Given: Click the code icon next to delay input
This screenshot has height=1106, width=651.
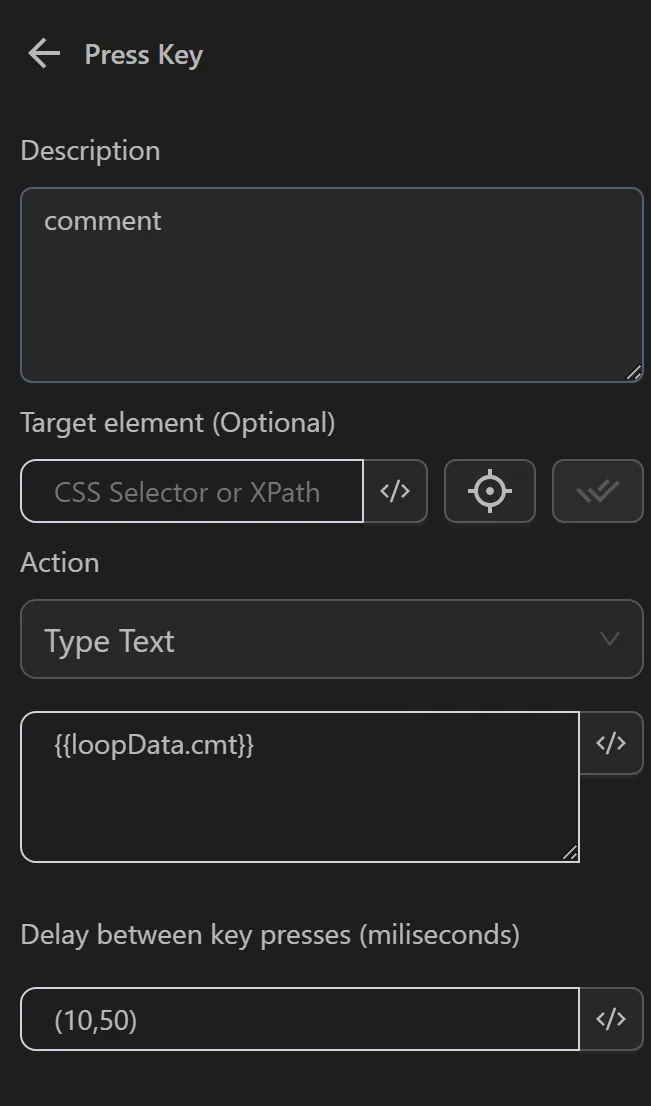Looking at the screenshot, I should [x=611, y=1018].
